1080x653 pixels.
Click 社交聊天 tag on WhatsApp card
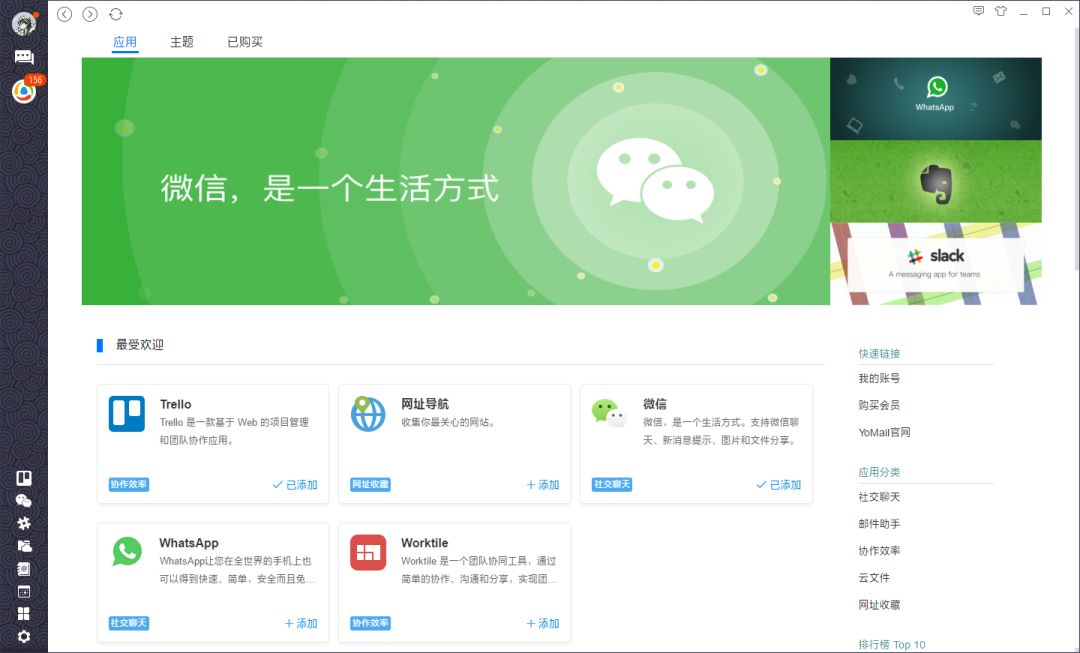pyautogui.click(x=129, y=623)
